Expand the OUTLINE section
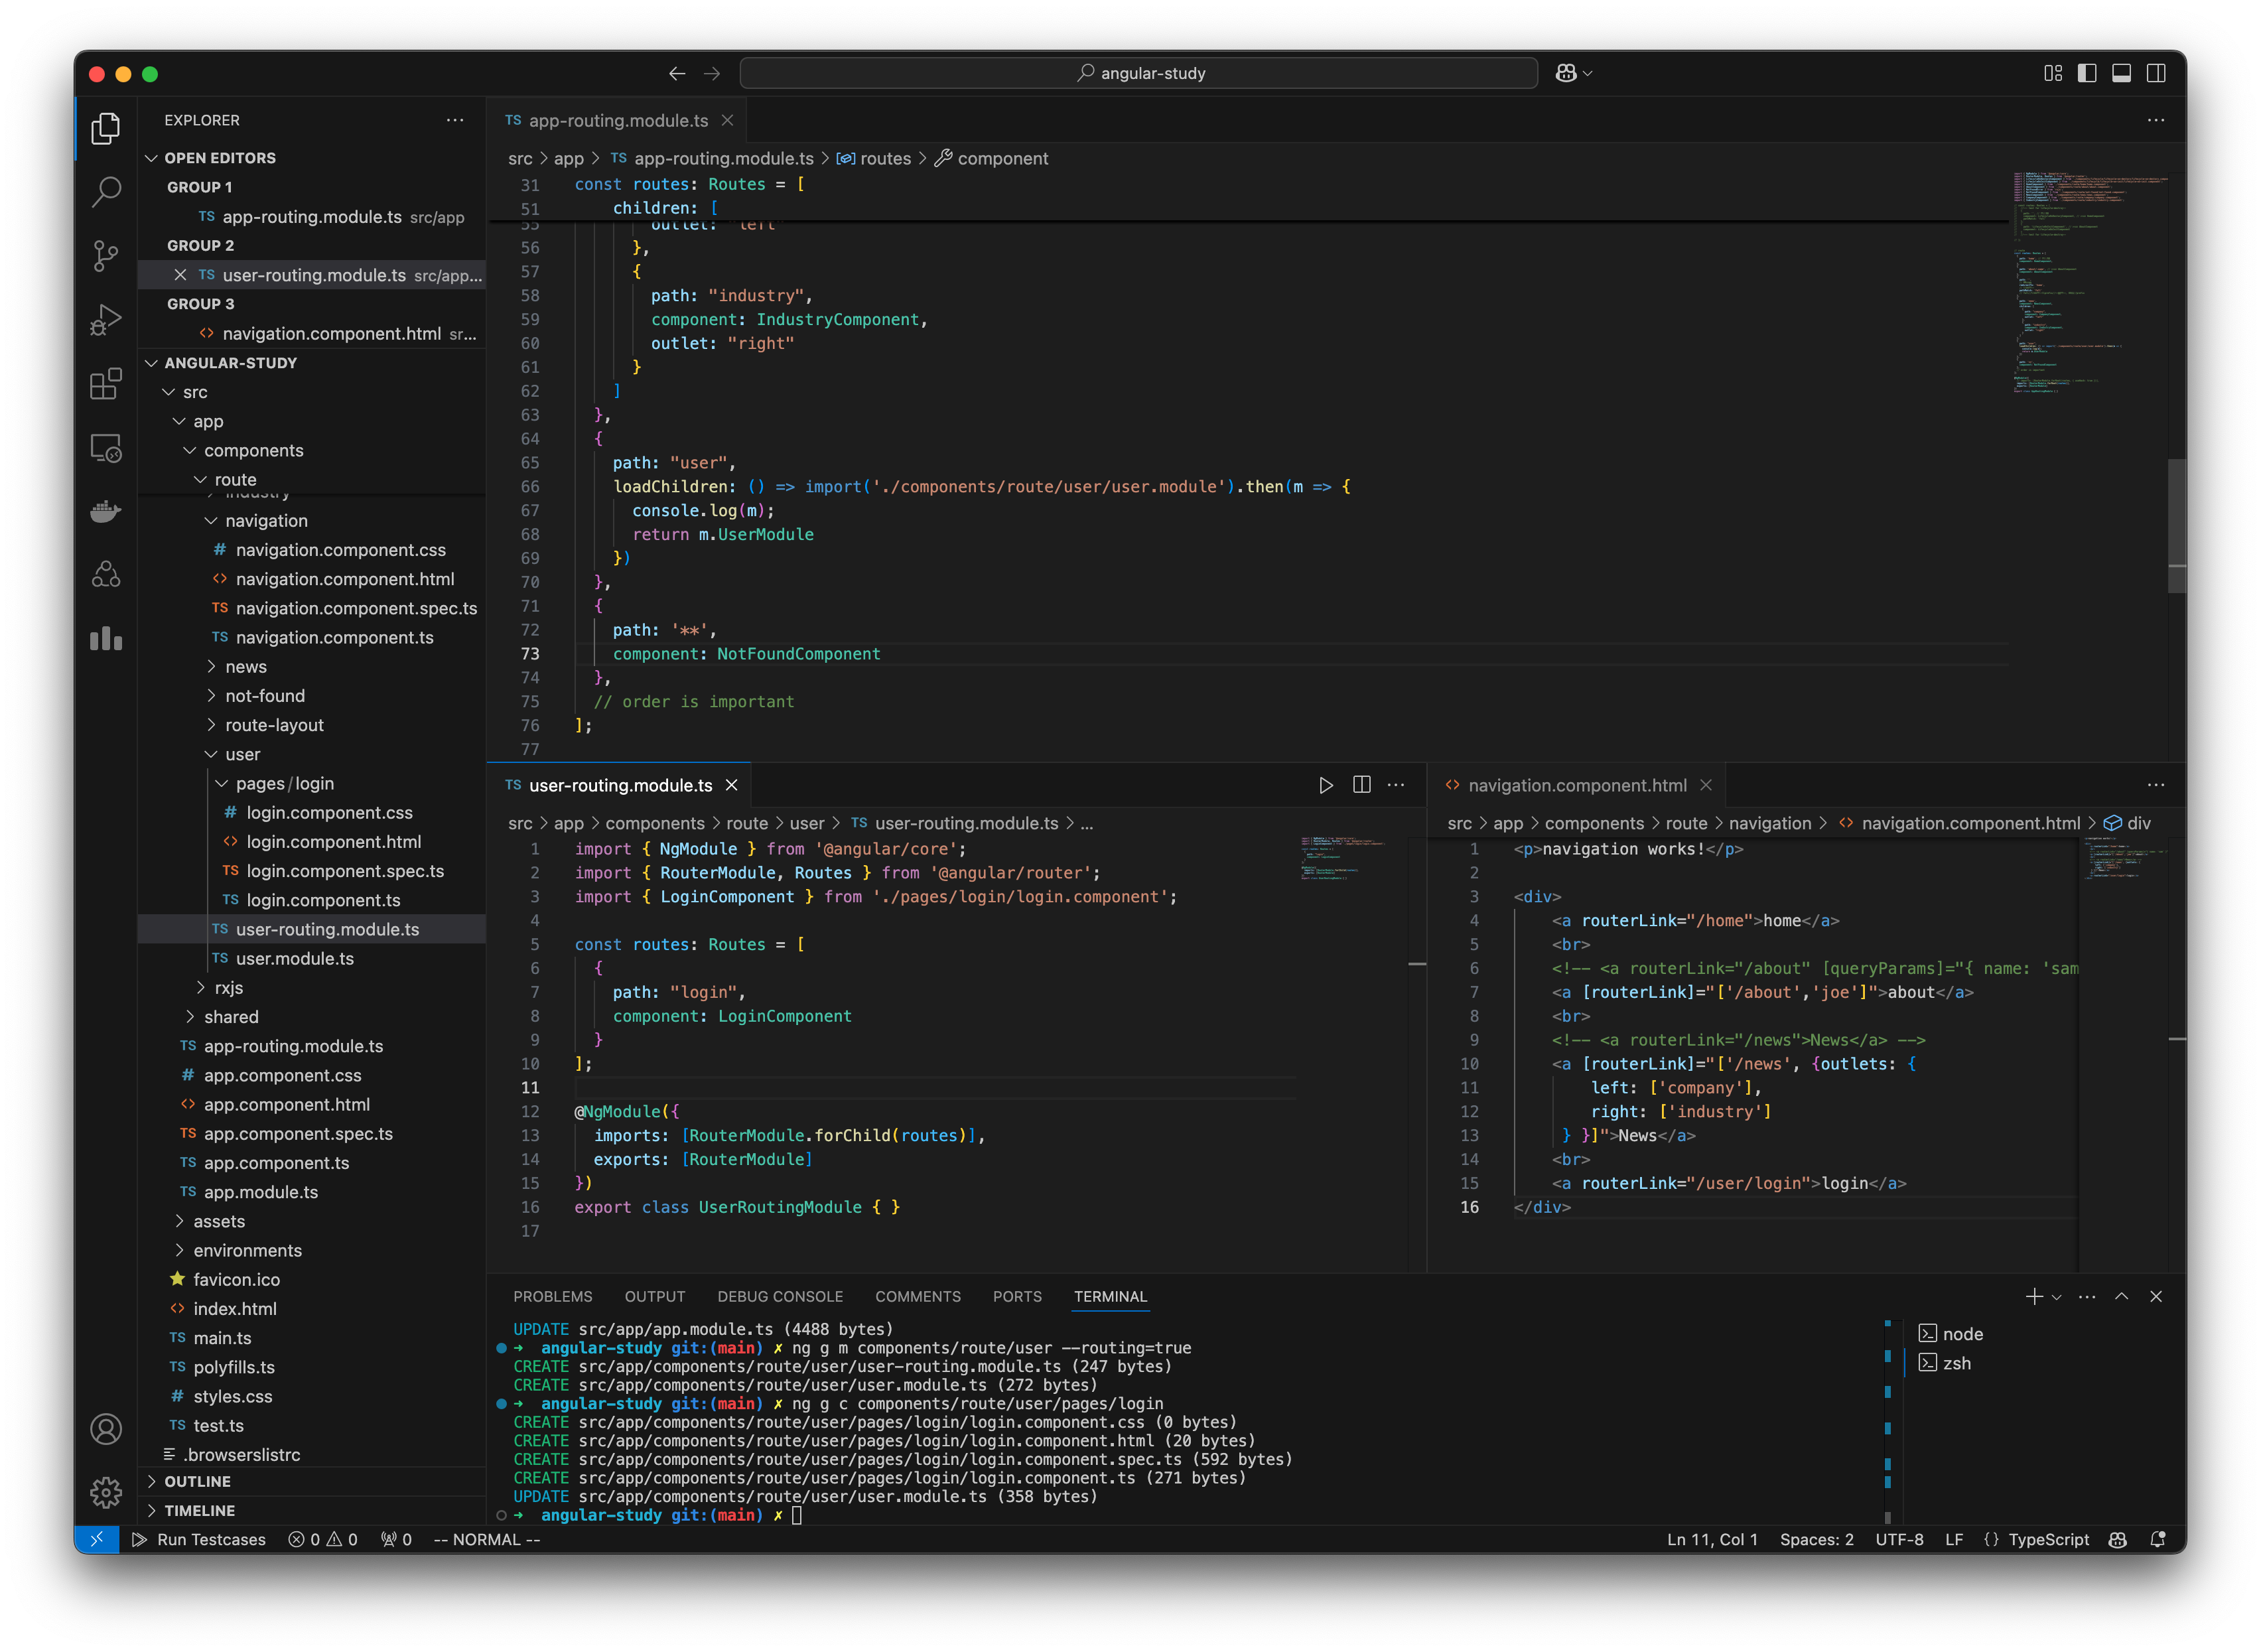2261x1652 pixels. pyautogui.click(x=196, y=1481)
